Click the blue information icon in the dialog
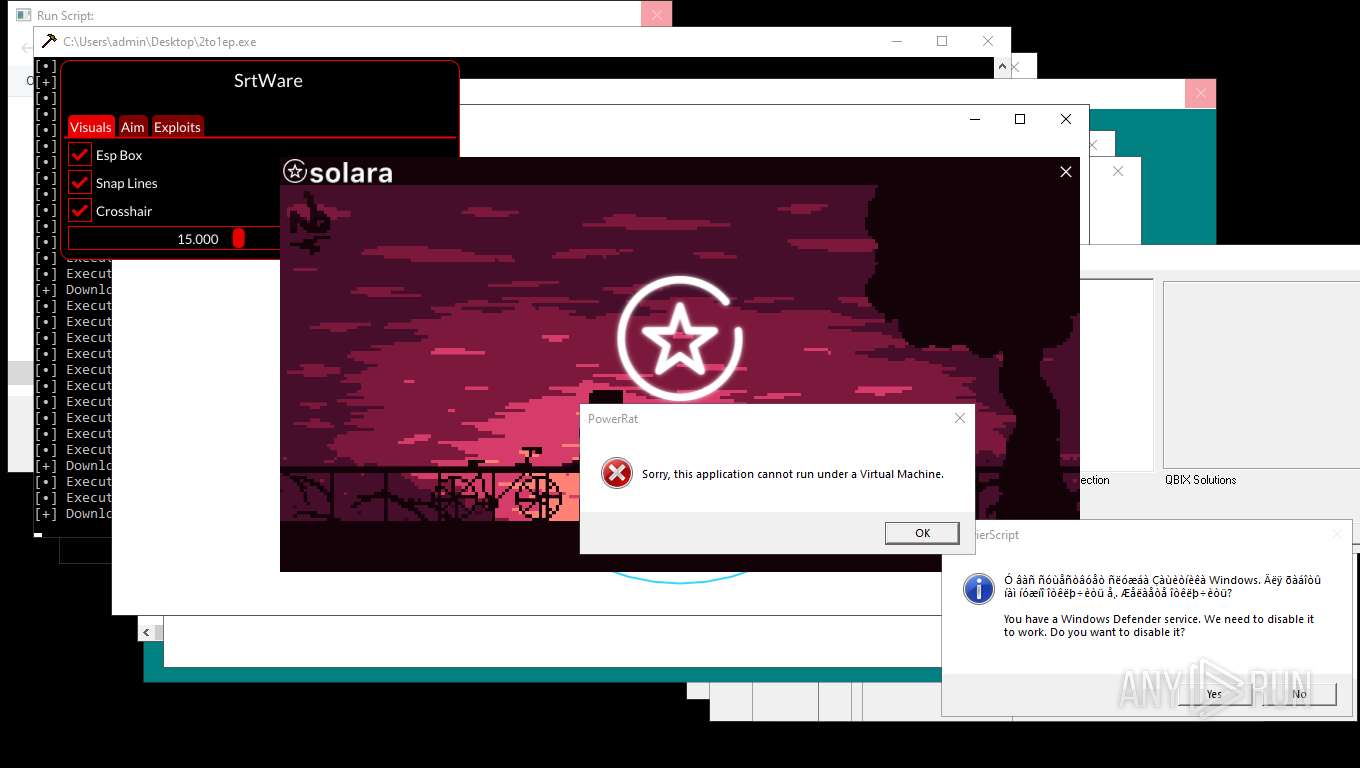 click(x=978, y=588)
